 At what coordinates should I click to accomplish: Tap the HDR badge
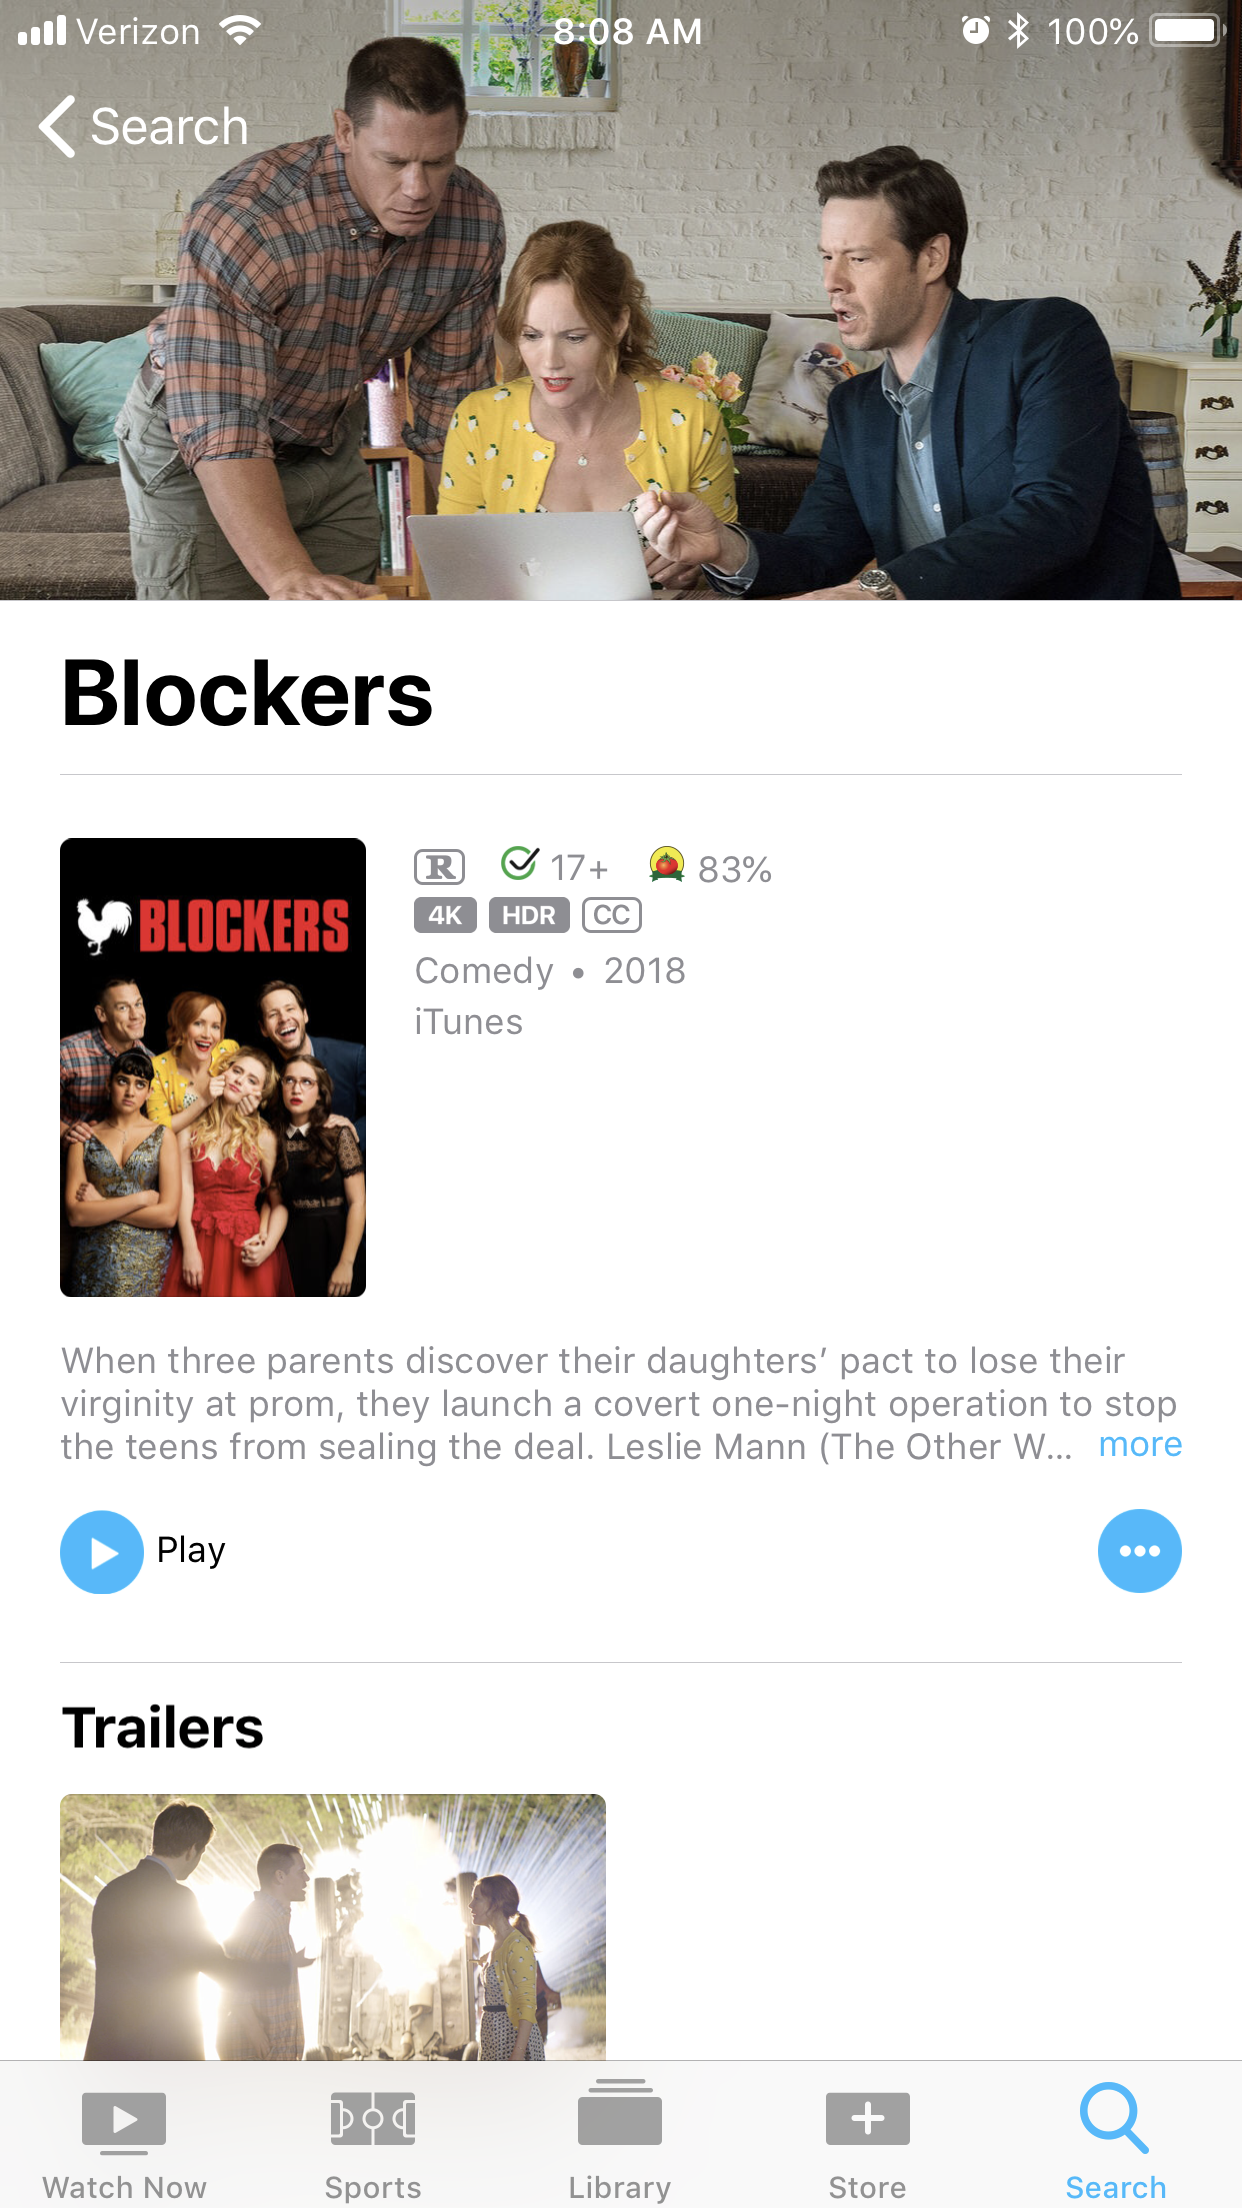[x=529, y=915]
